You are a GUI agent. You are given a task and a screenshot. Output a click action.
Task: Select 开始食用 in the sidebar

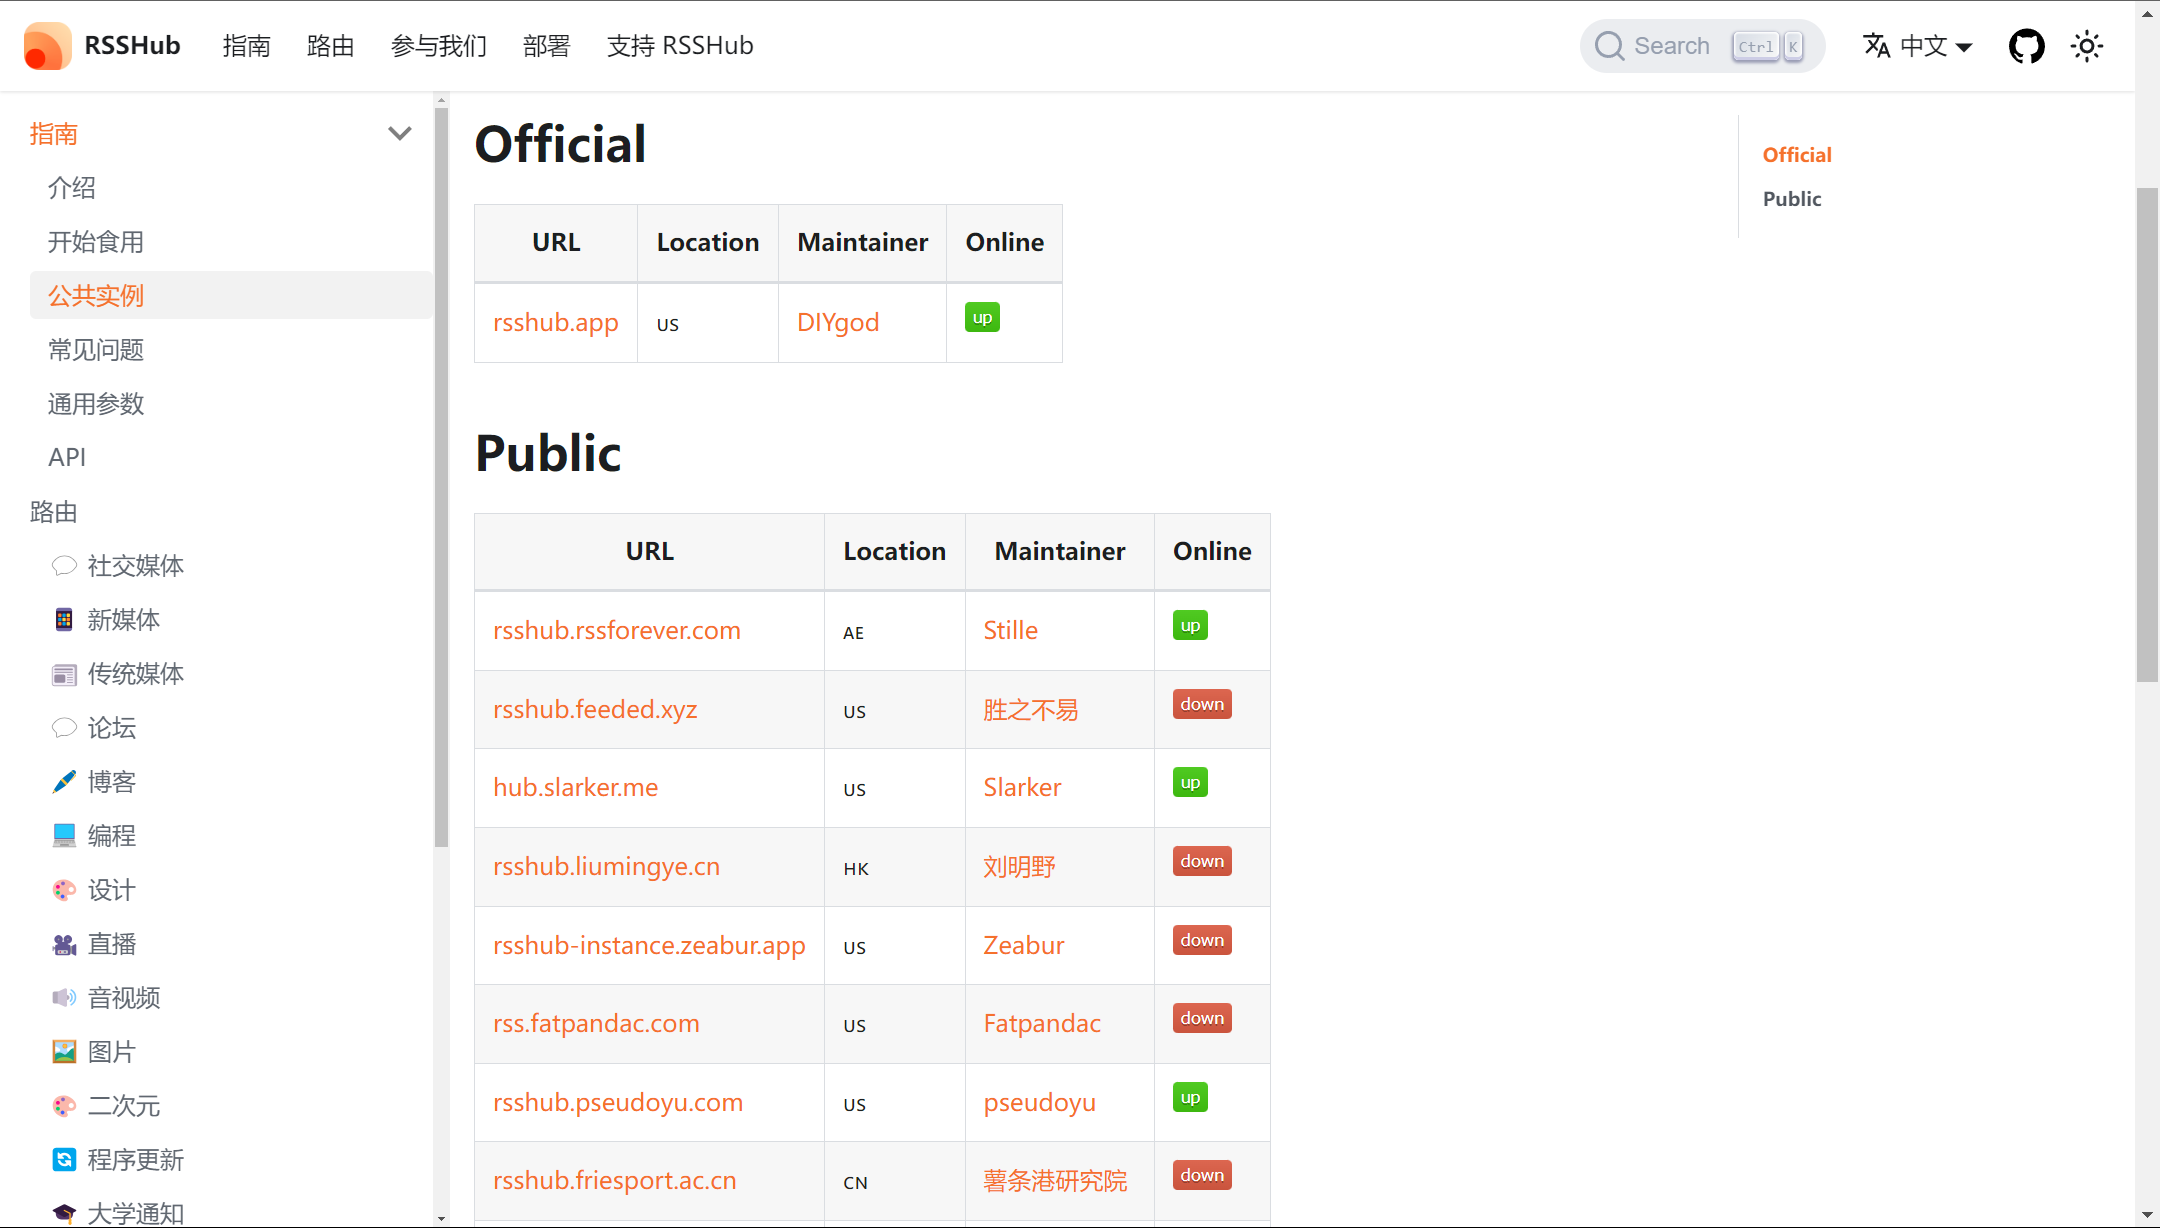[x=231, y=242]
